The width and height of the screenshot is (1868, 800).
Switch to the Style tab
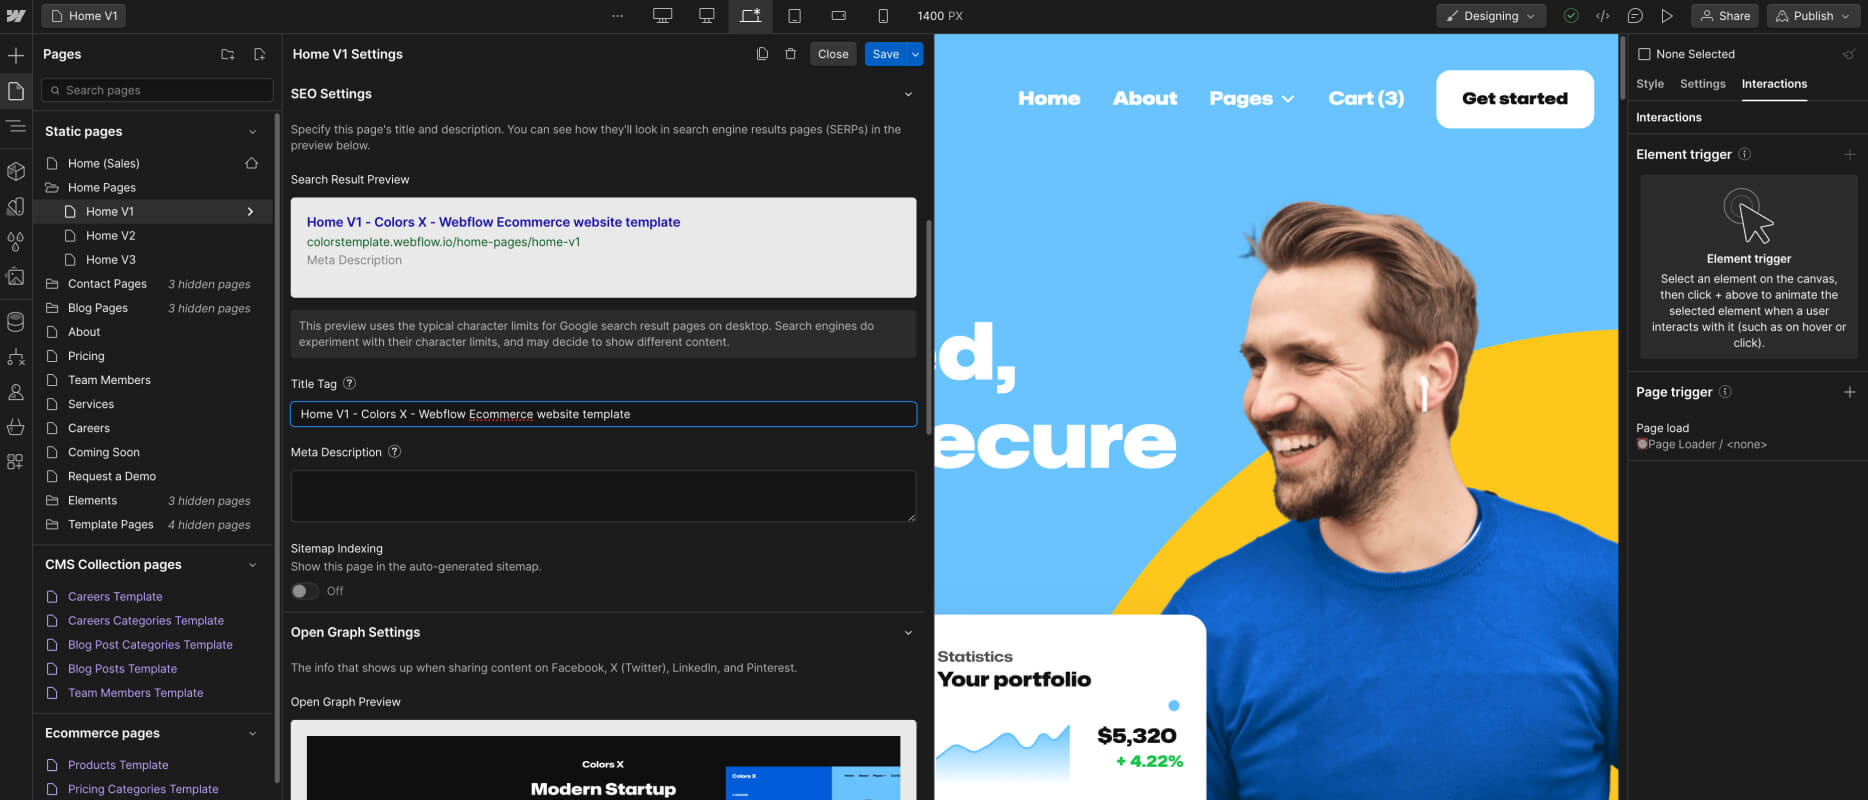[x=1650, y=84]
